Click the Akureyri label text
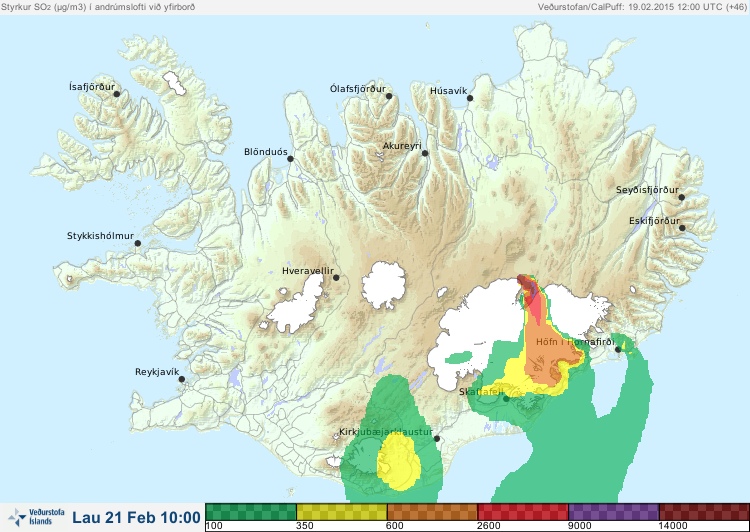The image size is (750, 532). 402,146
